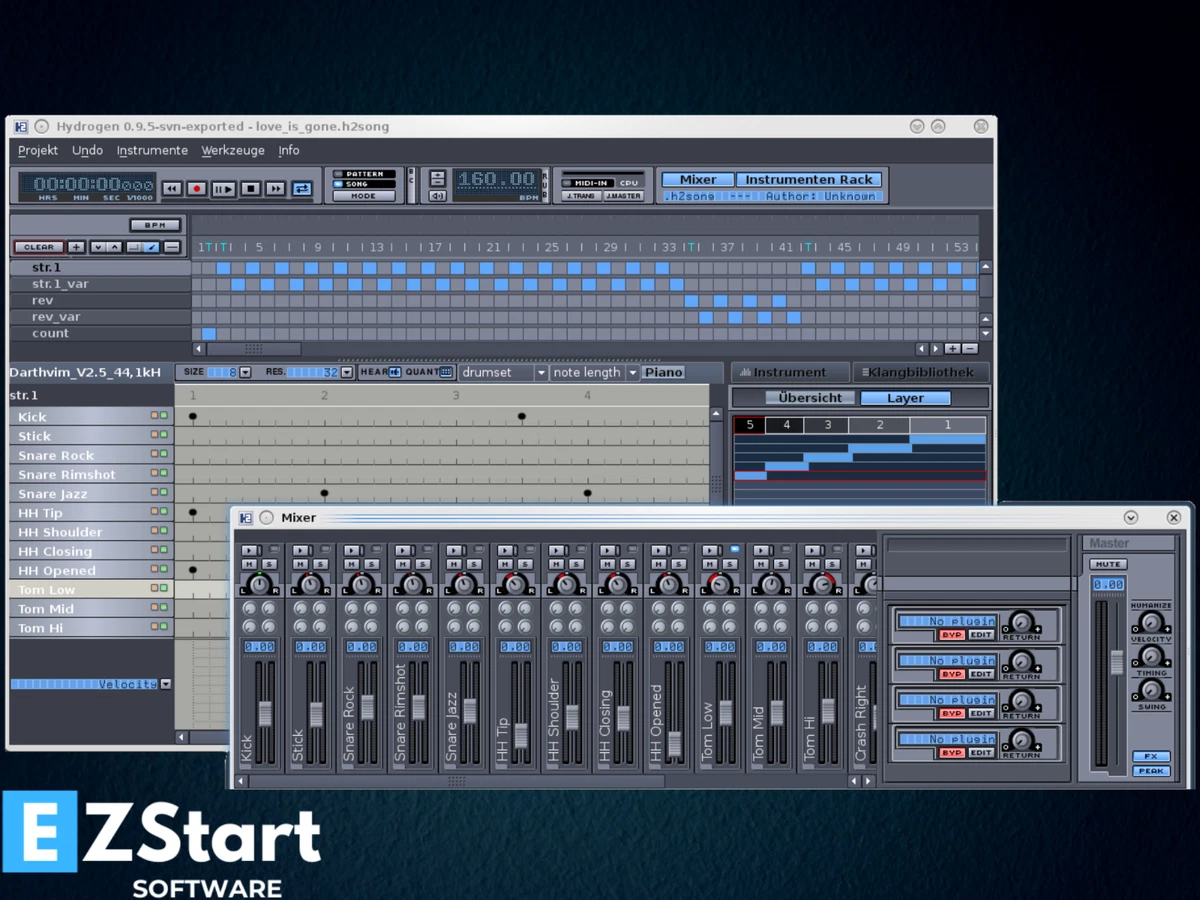1200x900 pixels.
Task: Click the HH Opened channel volume fader
Action: pyautogui.click(x=675, y=744)
